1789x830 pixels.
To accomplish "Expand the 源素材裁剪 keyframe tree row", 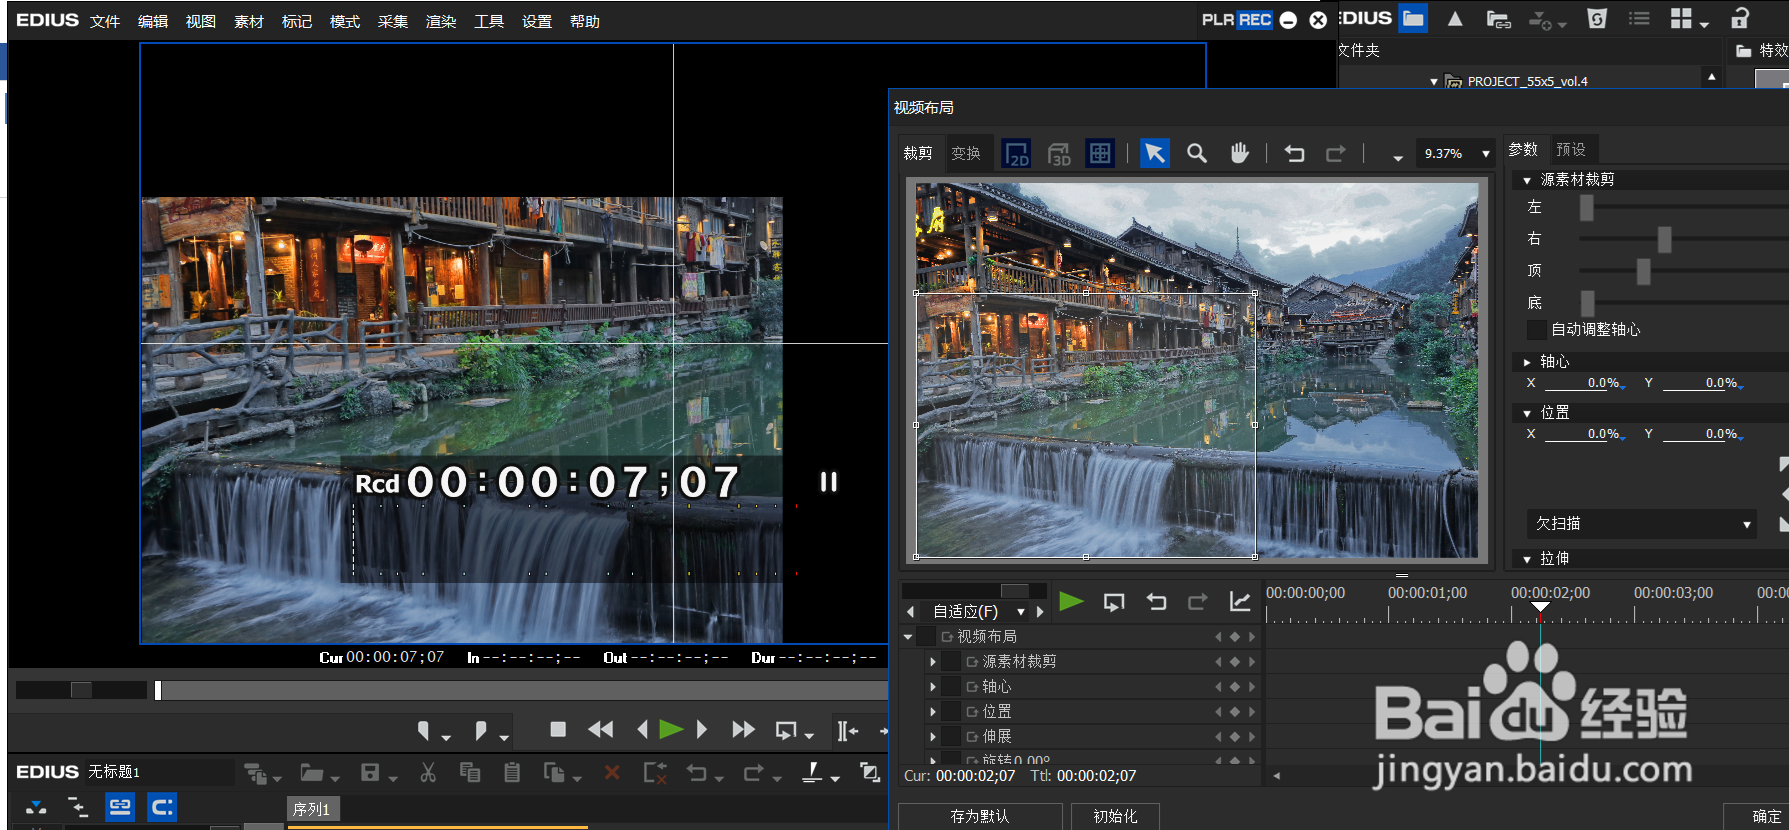I will click(933, 662).
